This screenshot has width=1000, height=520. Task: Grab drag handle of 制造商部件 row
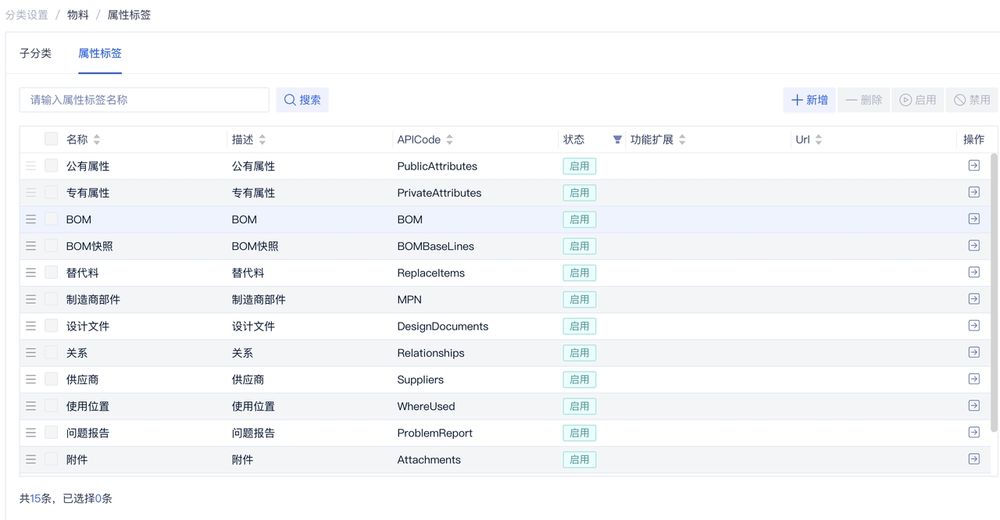(x=31, y=299)
